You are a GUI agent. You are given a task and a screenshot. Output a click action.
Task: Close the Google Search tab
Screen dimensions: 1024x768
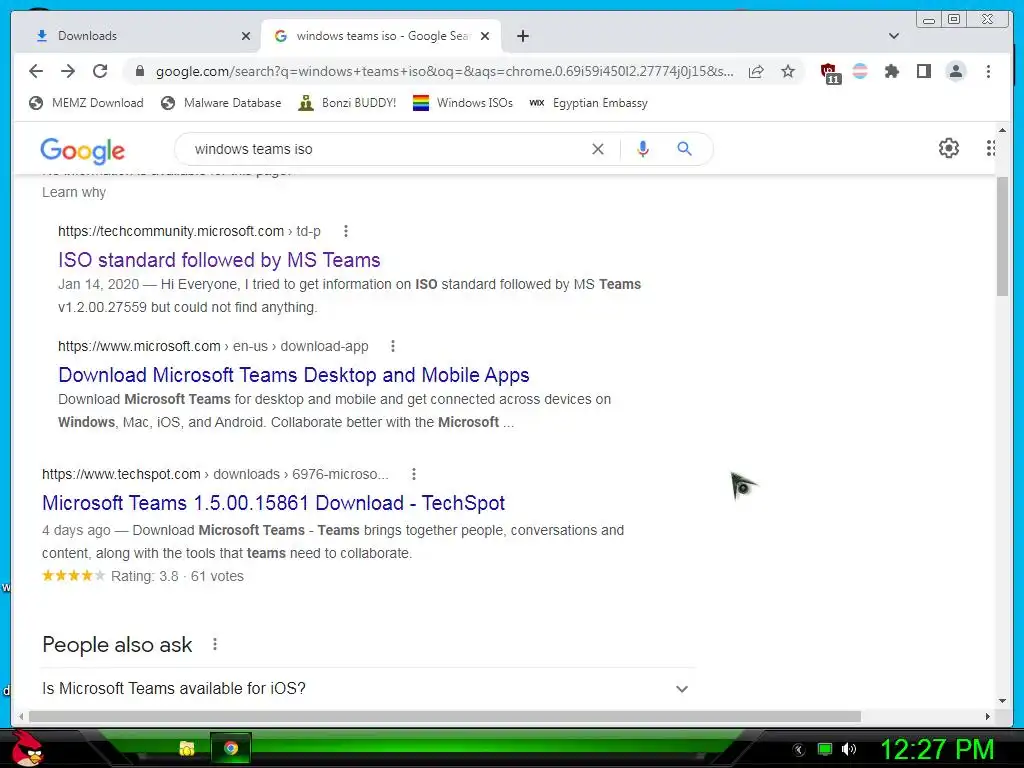[485, 36]
